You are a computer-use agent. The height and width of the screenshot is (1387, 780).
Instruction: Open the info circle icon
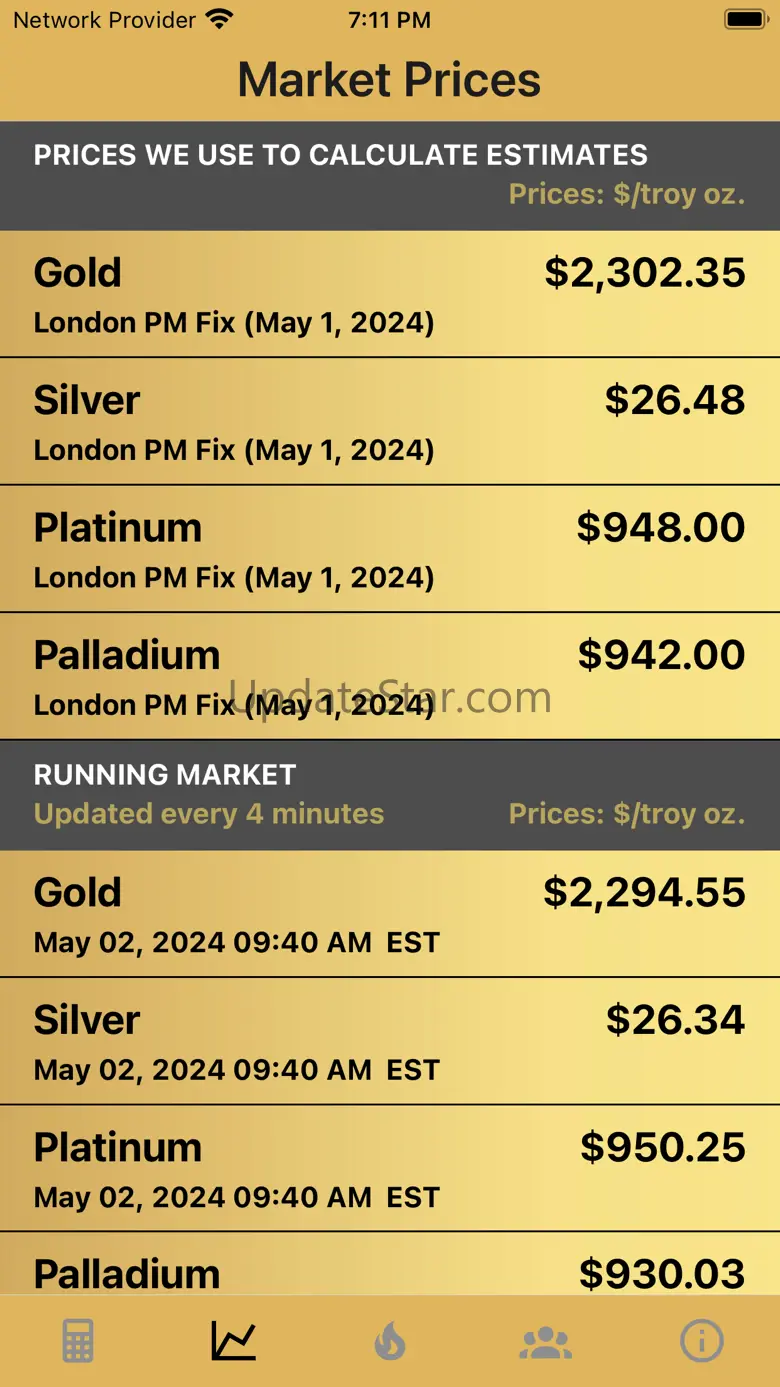coord(702,1341)
